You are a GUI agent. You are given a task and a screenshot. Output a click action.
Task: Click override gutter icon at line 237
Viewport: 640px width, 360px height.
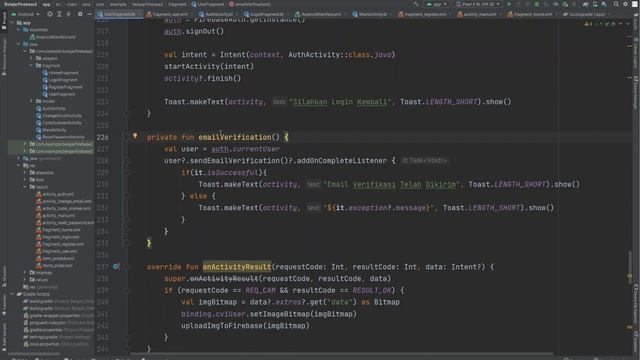[x=116, y=267]
